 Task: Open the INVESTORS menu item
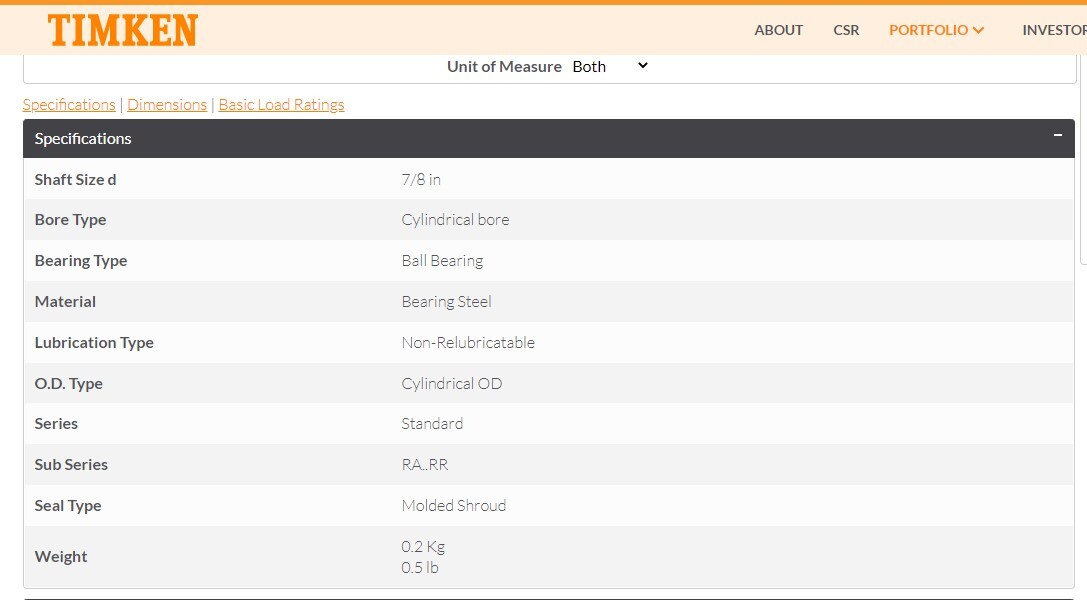(x=1054, y=30)
